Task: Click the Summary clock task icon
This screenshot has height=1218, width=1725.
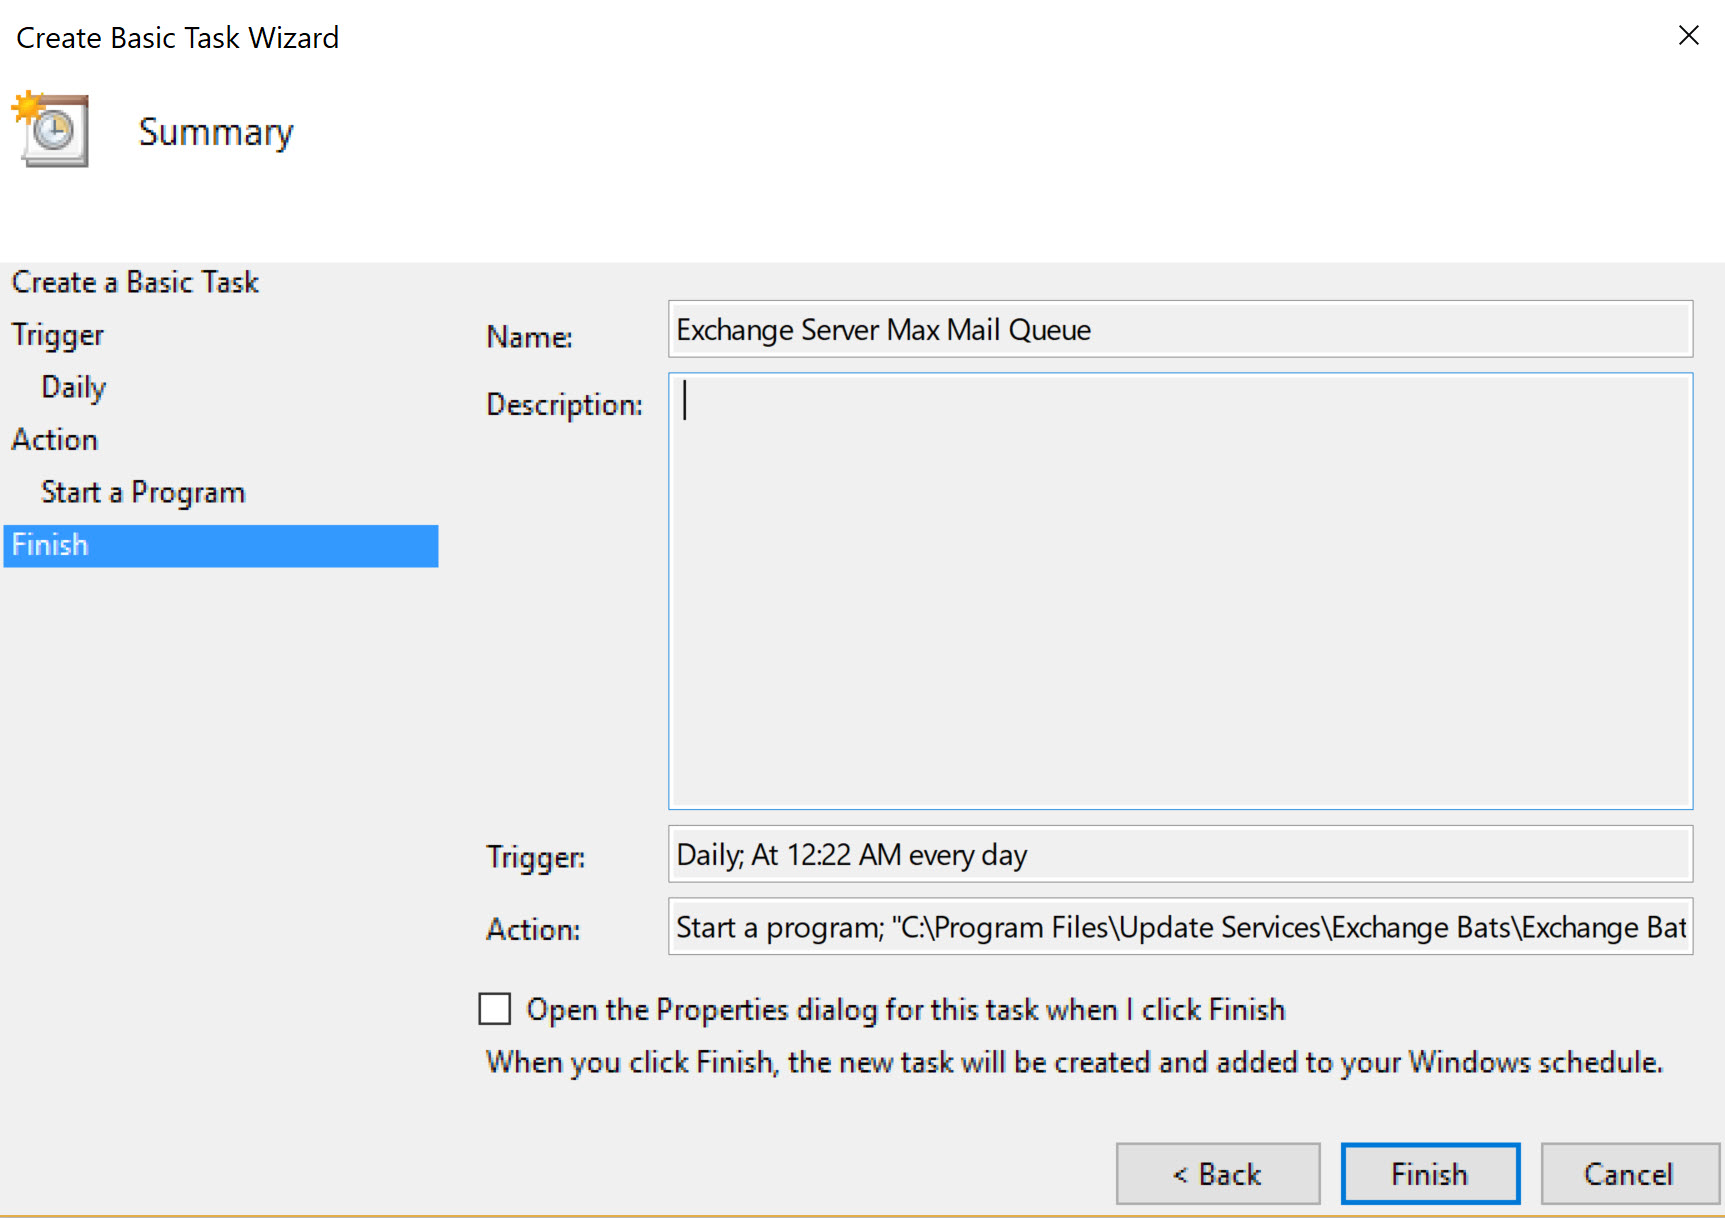Action: click(x=50, y=130)
